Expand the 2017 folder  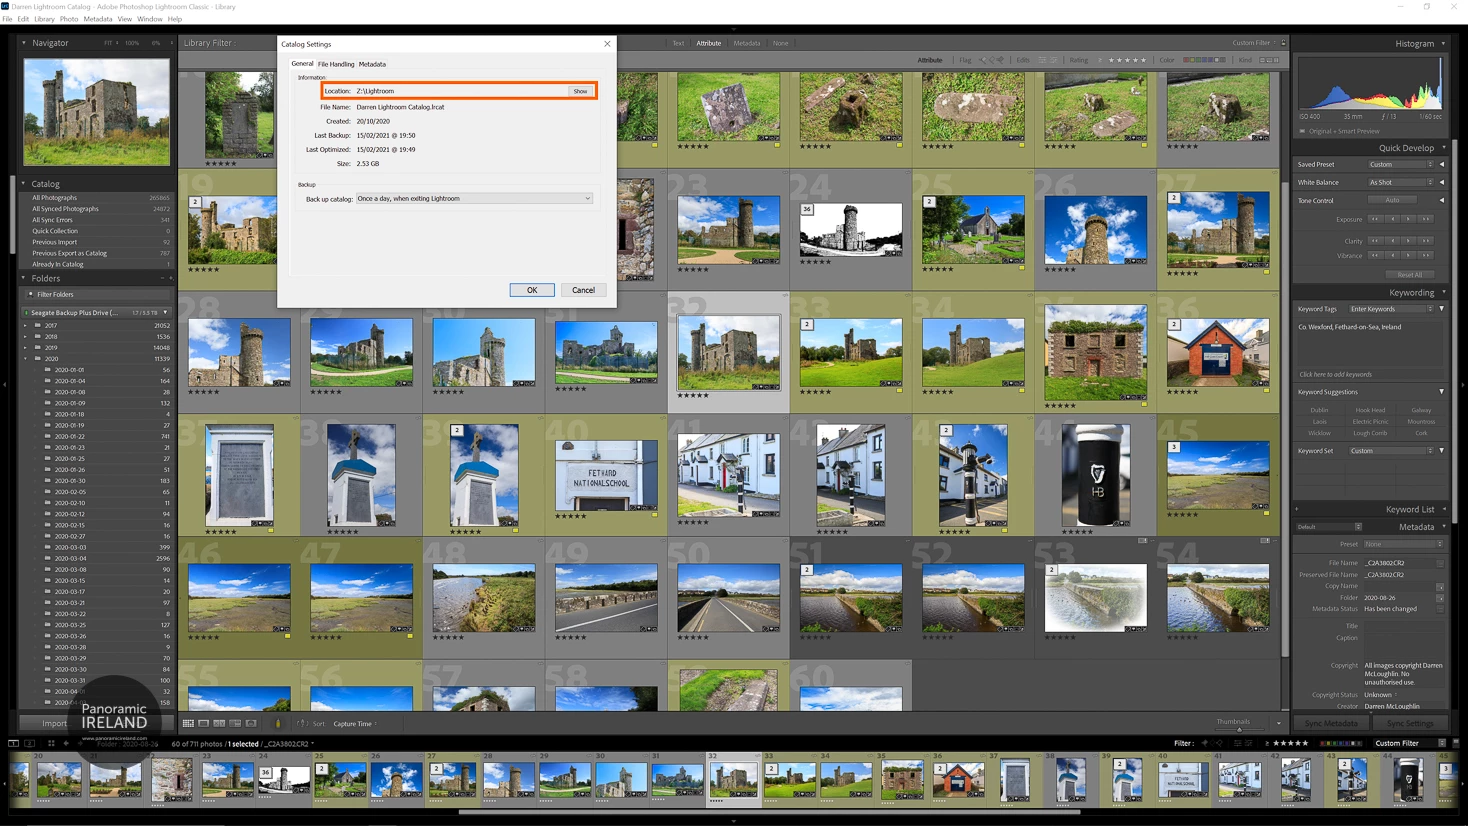[x=26, y=325]
